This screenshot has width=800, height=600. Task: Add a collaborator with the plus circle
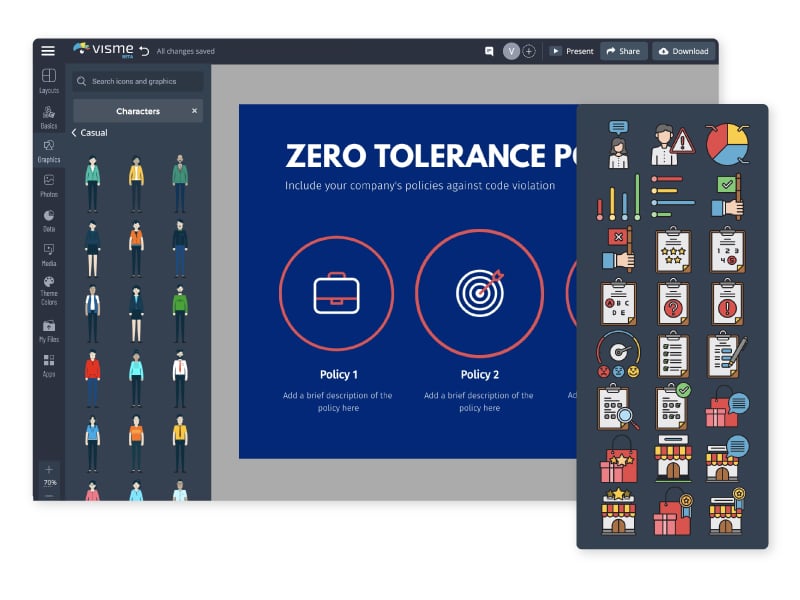[x=529, y=51]
